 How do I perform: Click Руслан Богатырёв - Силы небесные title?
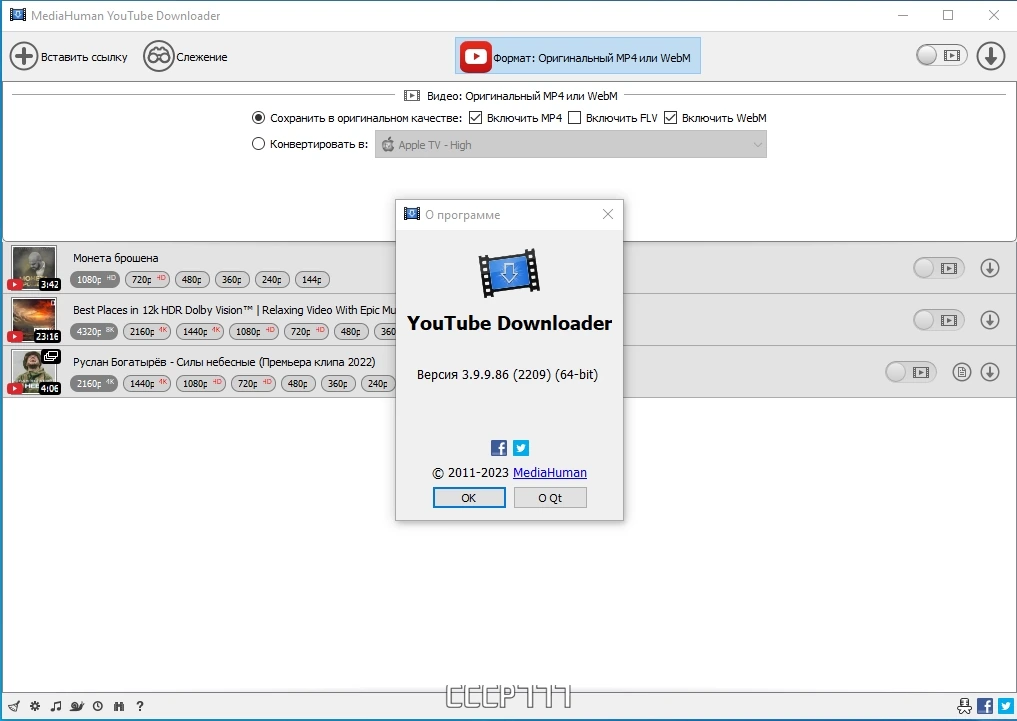[224, 362]
